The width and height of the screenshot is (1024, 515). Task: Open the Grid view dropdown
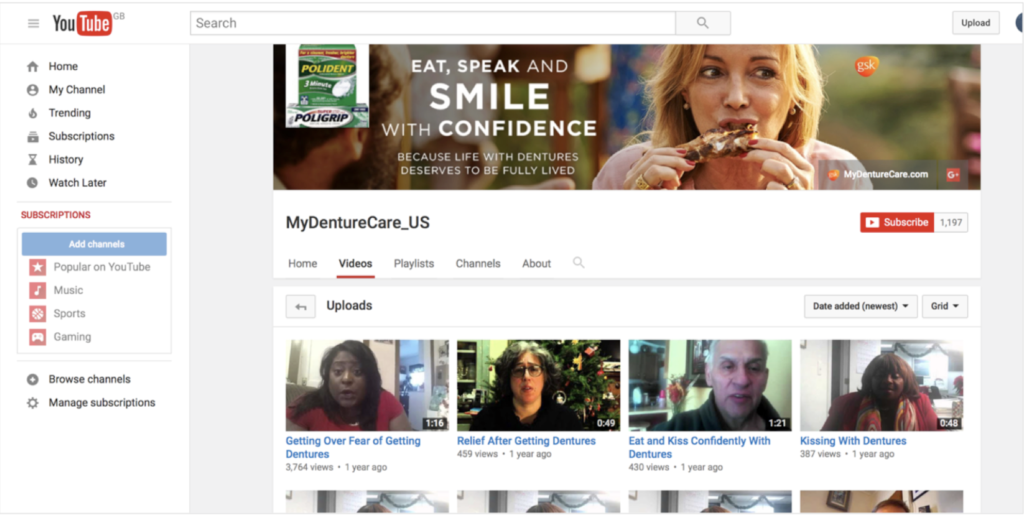pyautogui.click(x=944, y=306)
